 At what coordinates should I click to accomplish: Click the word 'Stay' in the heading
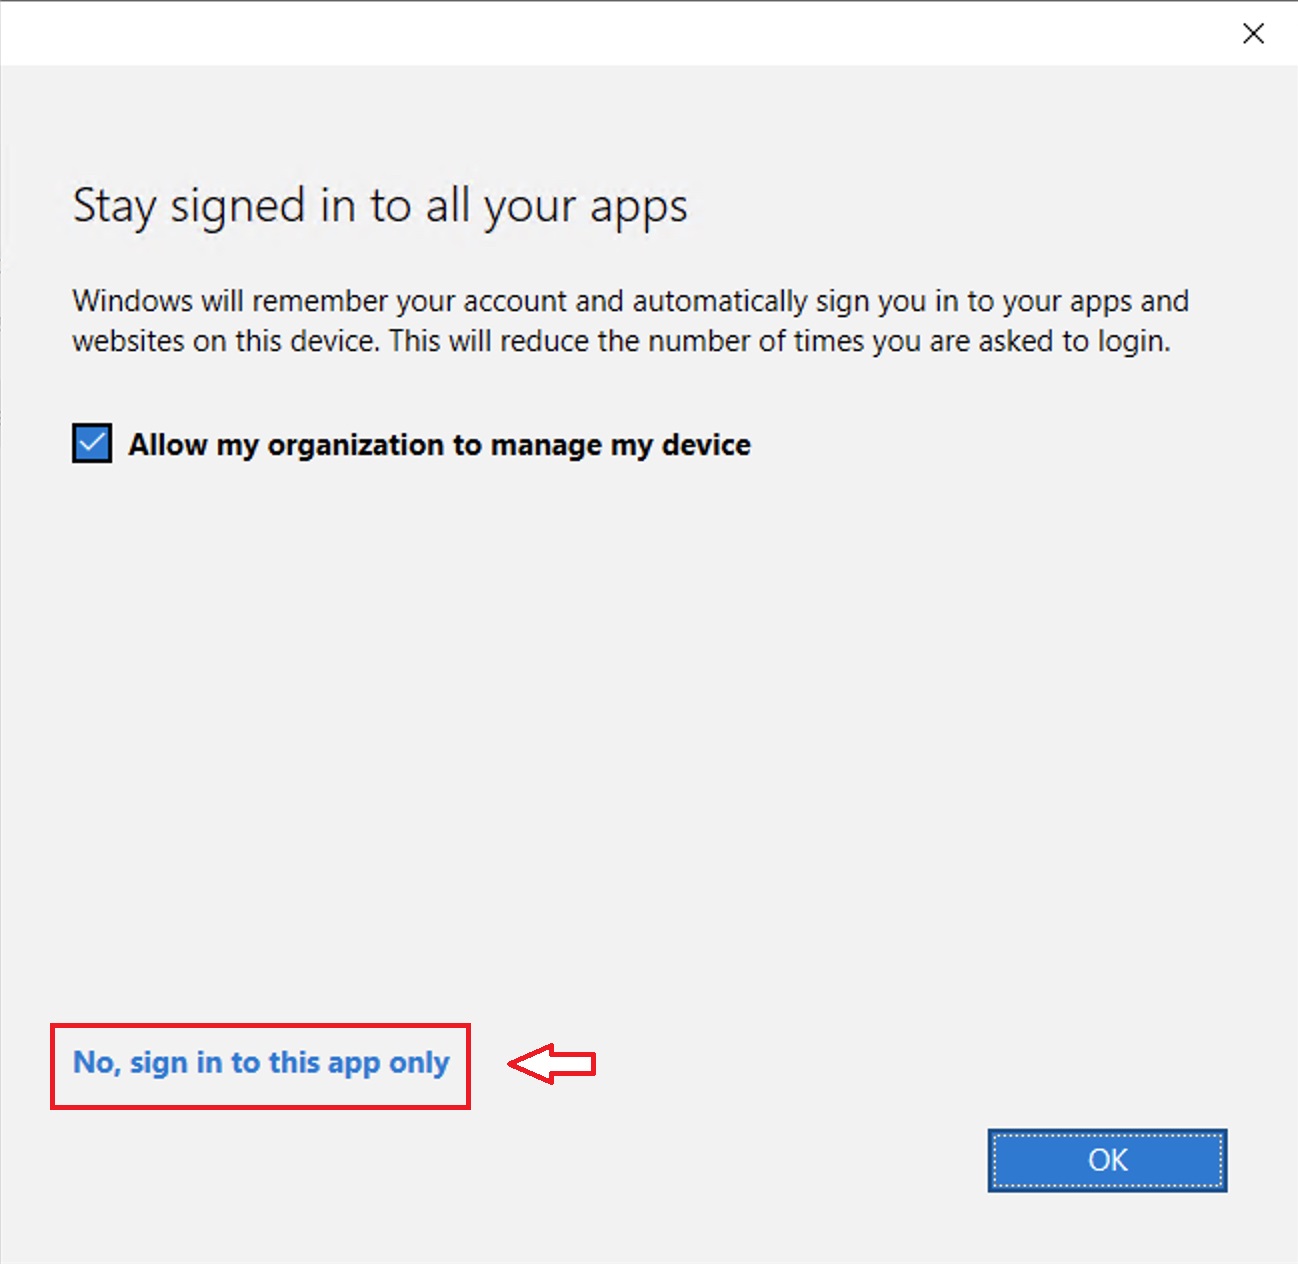[114, 207]
